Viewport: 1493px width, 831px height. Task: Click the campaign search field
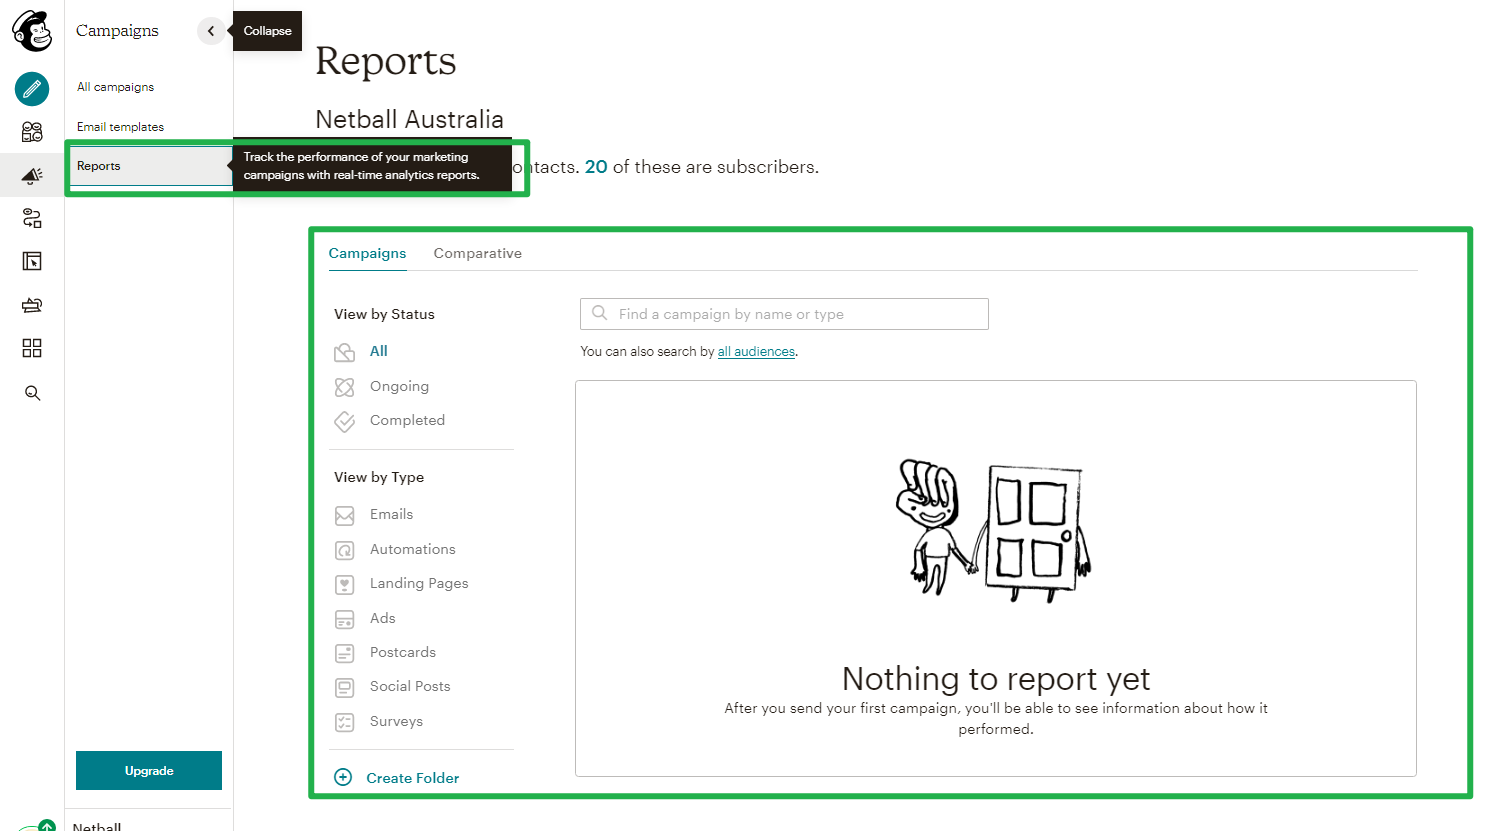click(x=784, y=314)
